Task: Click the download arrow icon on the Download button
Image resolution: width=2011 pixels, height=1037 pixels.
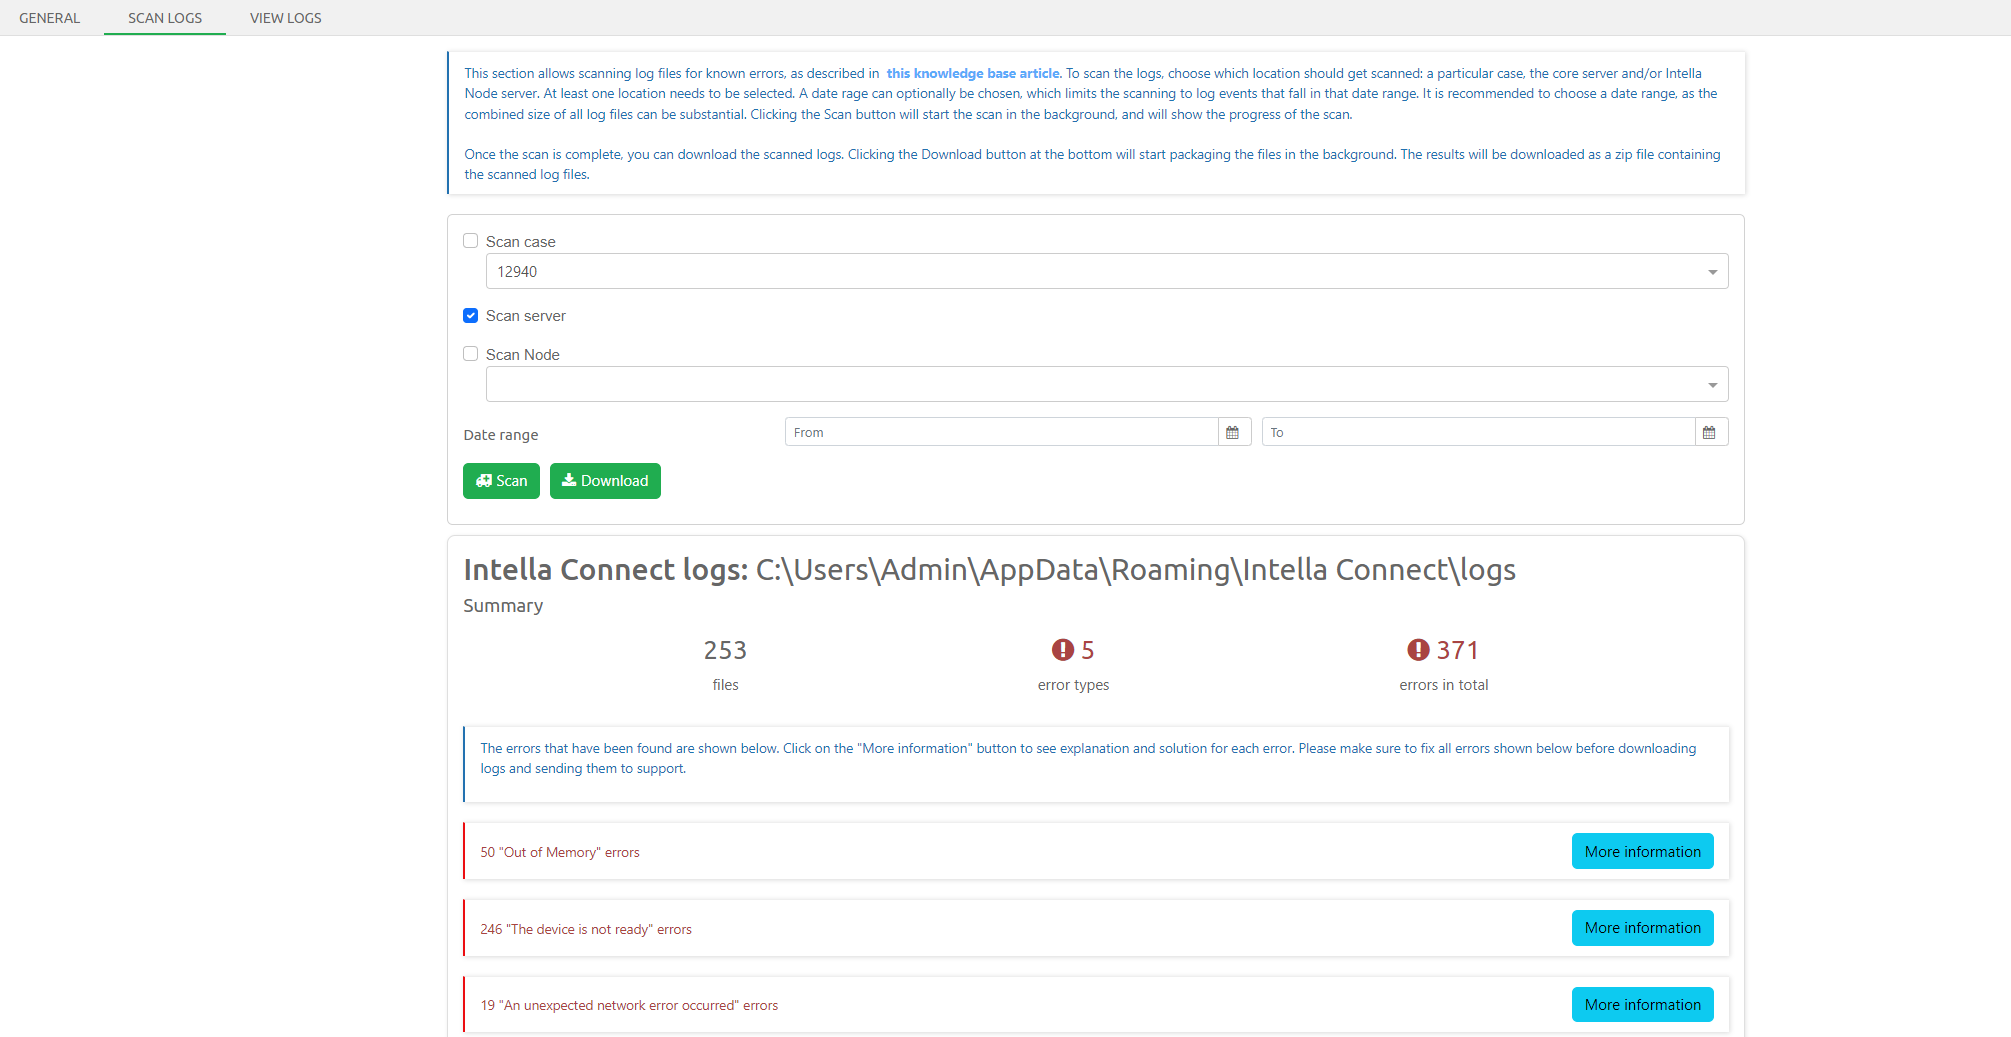Action: [x=568, y=481]
